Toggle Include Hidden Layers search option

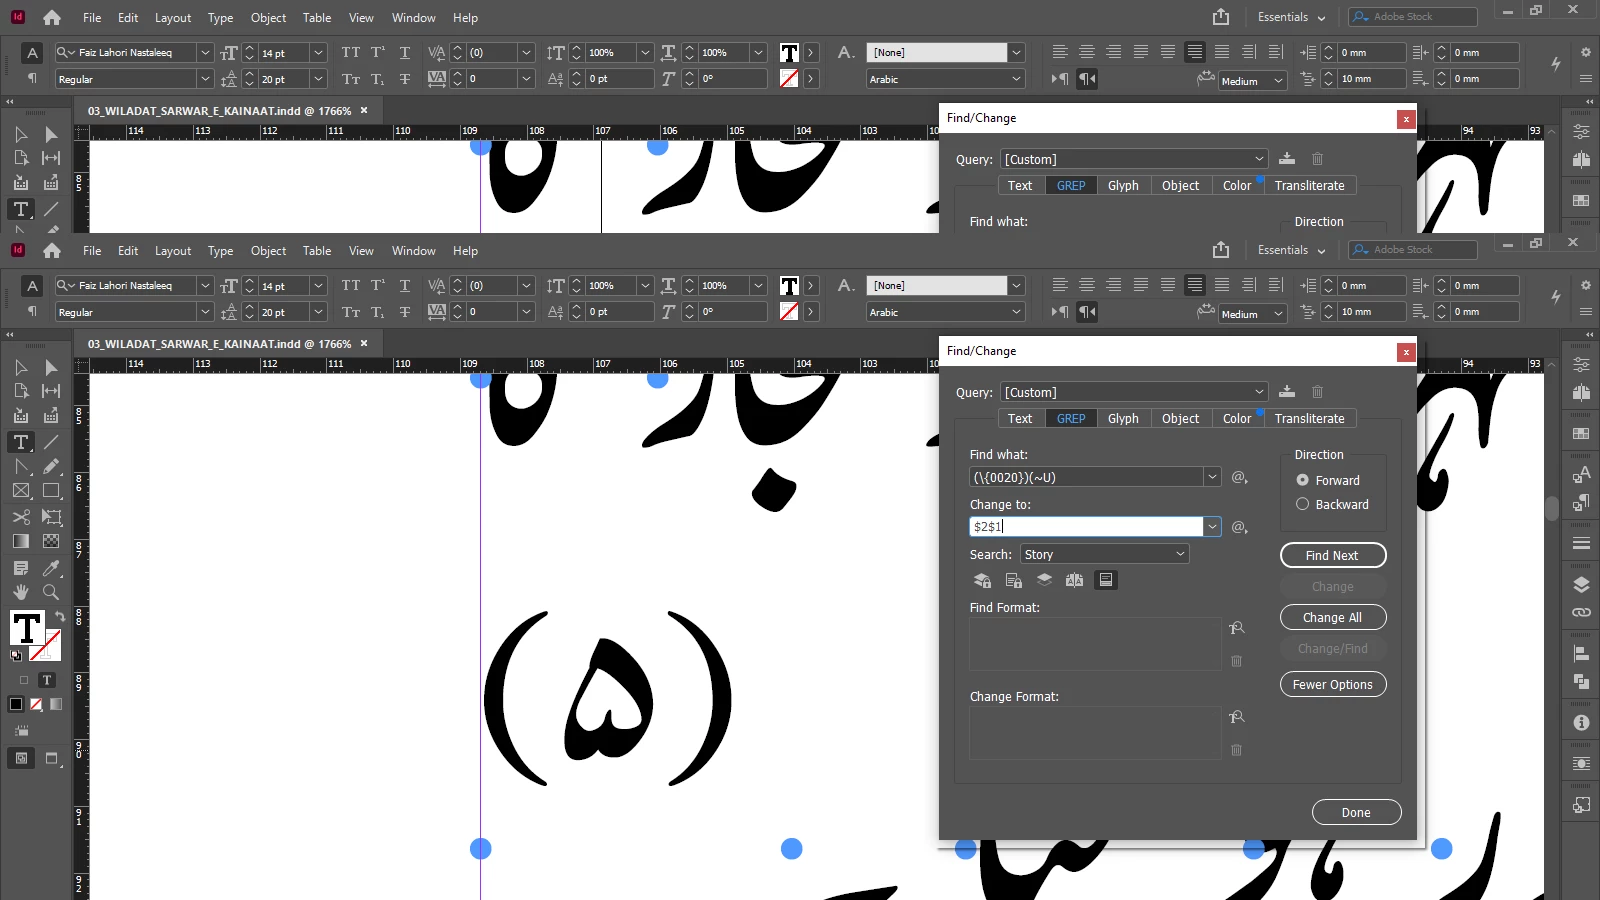pos(1044,580)
